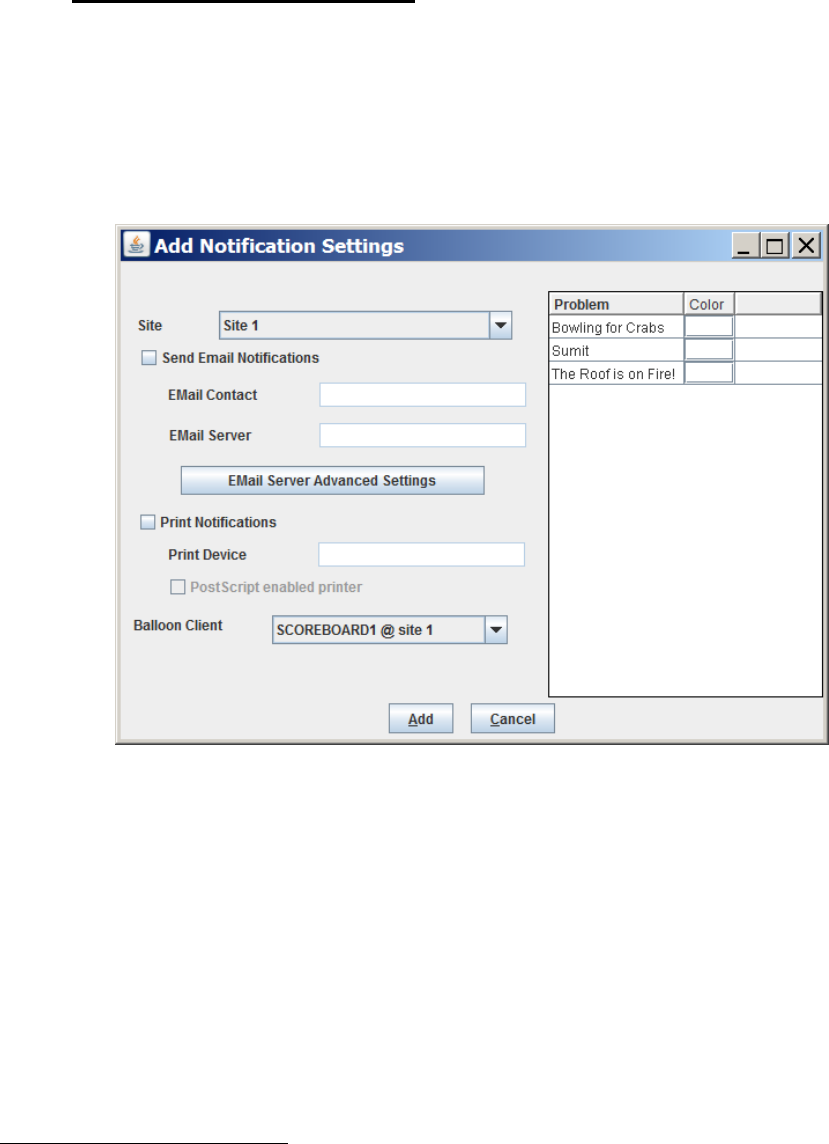Click the Add button
The image size is (829, 1144).
click(420, 719)
